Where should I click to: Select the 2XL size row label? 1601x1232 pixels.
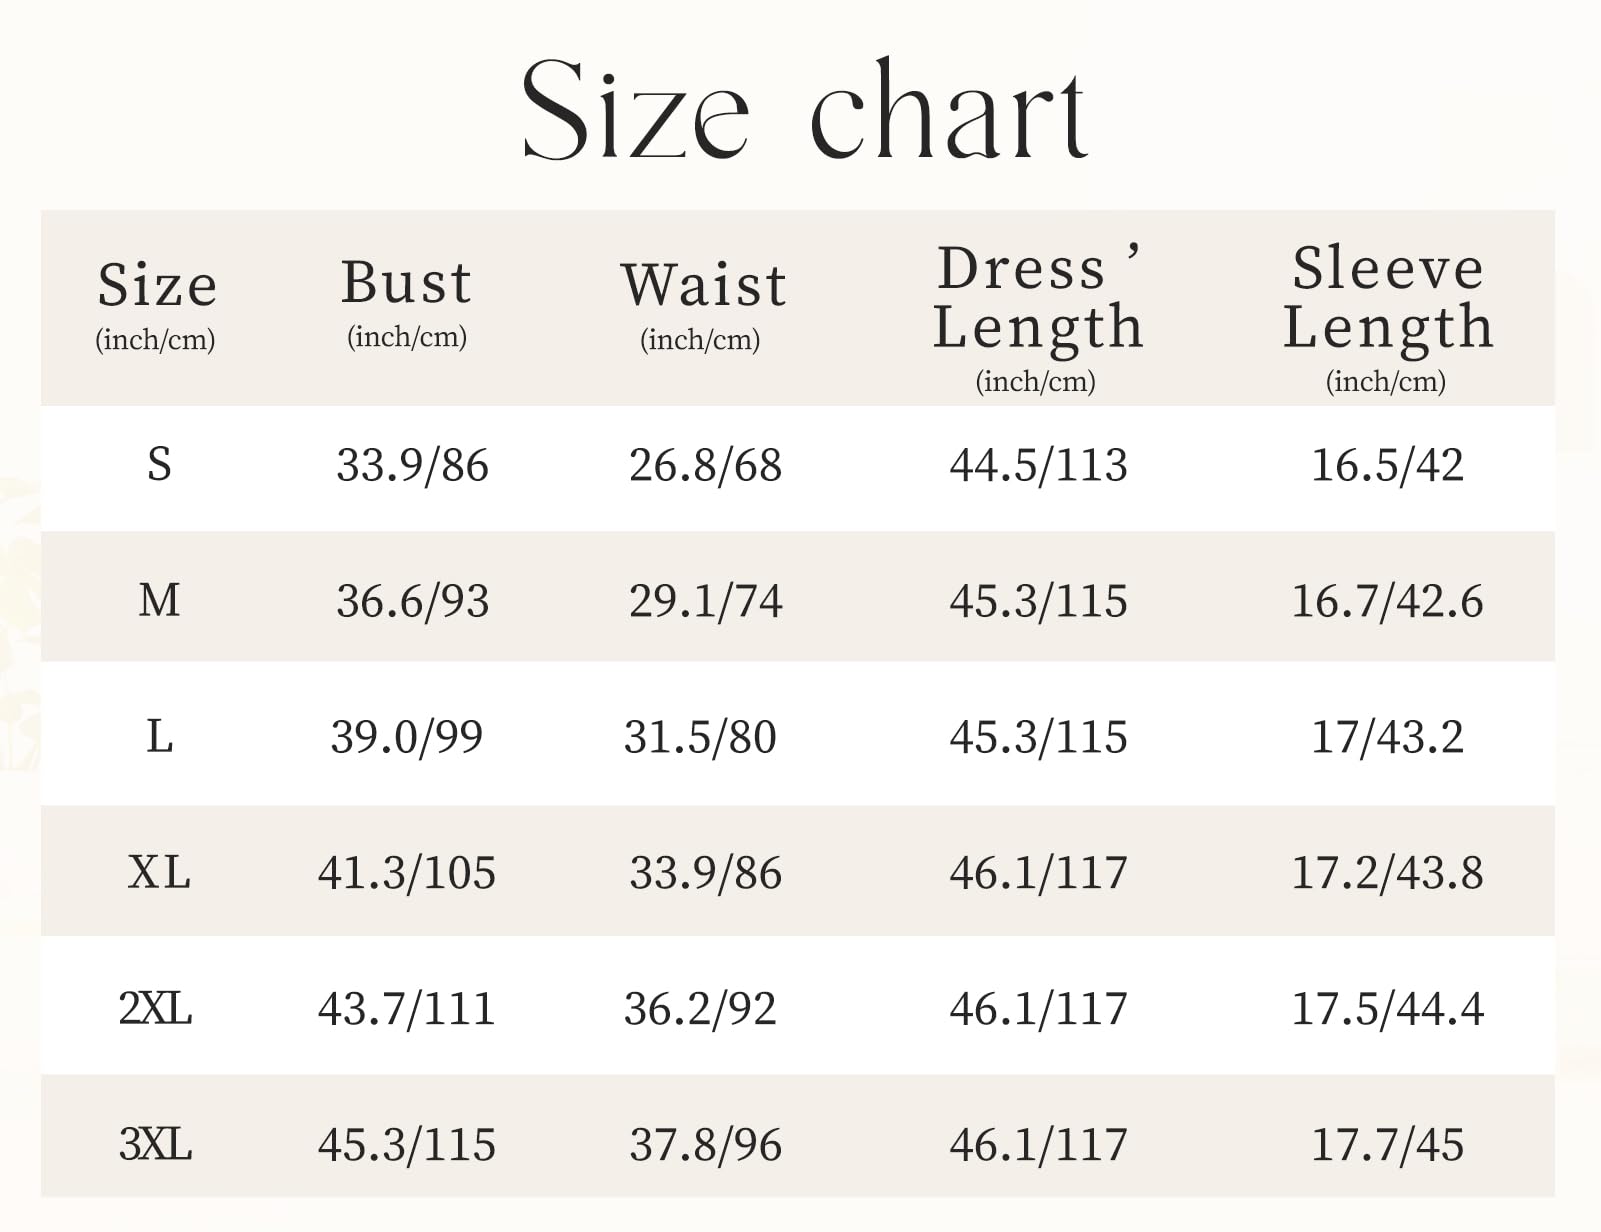(x=155, y=1008)
